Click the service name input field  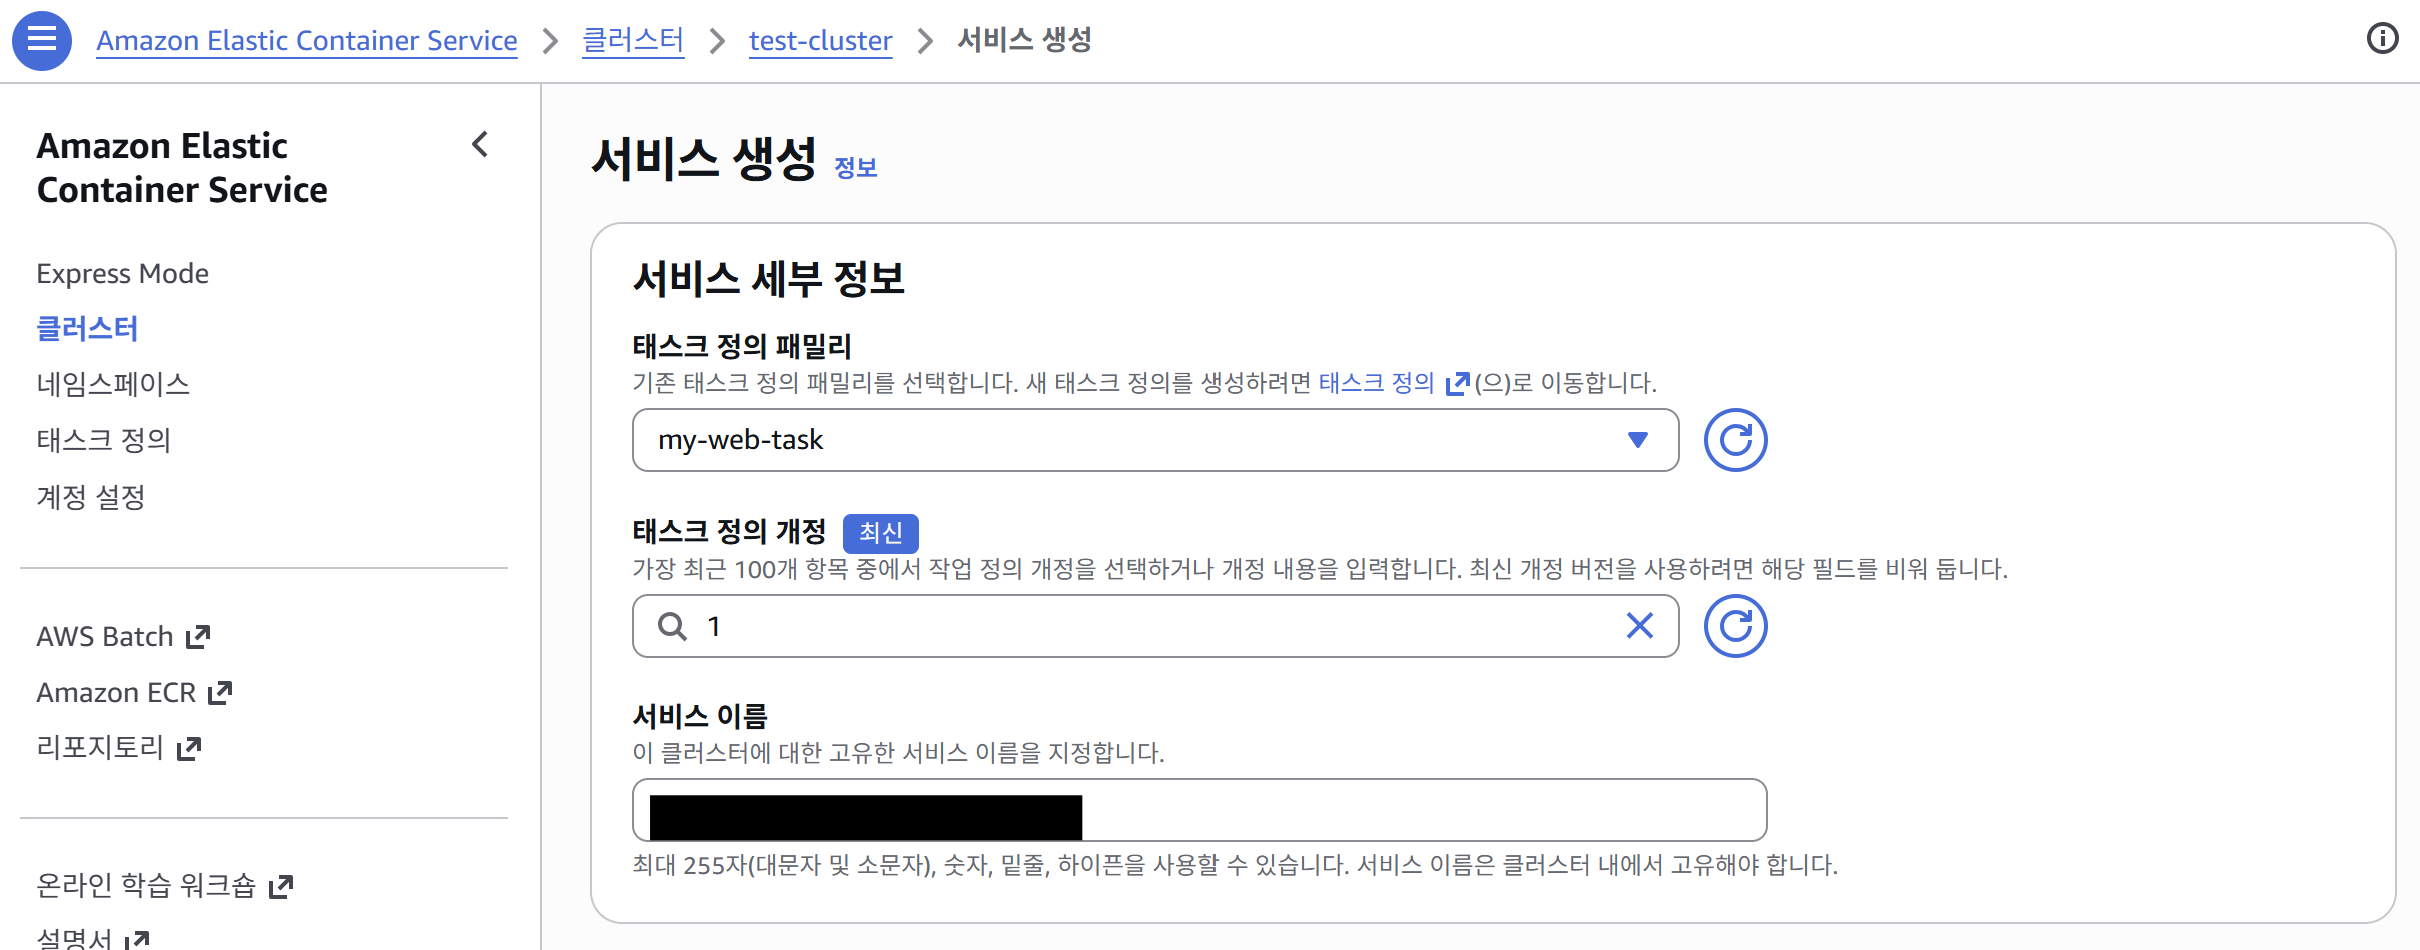click(1200, 809)
